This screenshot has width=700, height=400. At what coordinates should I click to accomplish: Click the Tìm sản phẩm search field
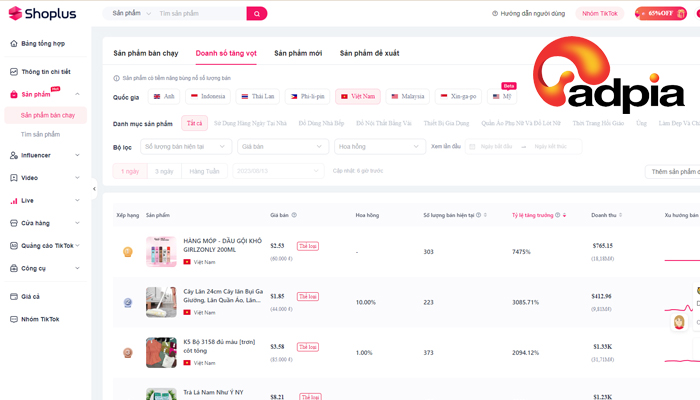tap(201, 13)
